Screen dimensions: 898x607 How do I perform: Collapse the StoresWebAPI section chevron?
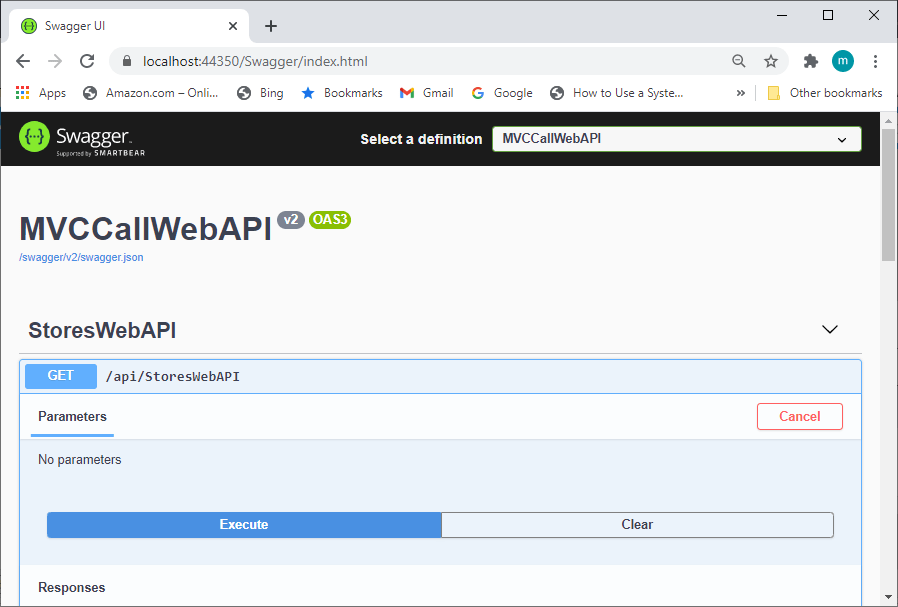pos(829,329)
